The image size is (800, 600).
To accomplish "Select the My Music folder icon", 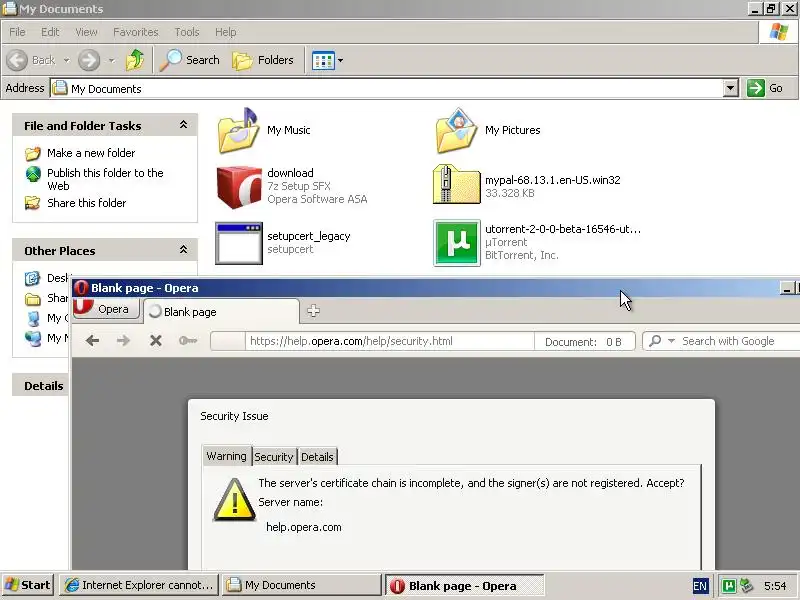I will coord(238,131).
